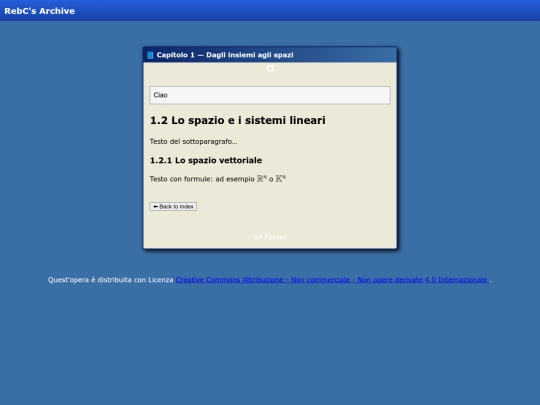Click the RebC's Archive site title

tap(39, 11)
